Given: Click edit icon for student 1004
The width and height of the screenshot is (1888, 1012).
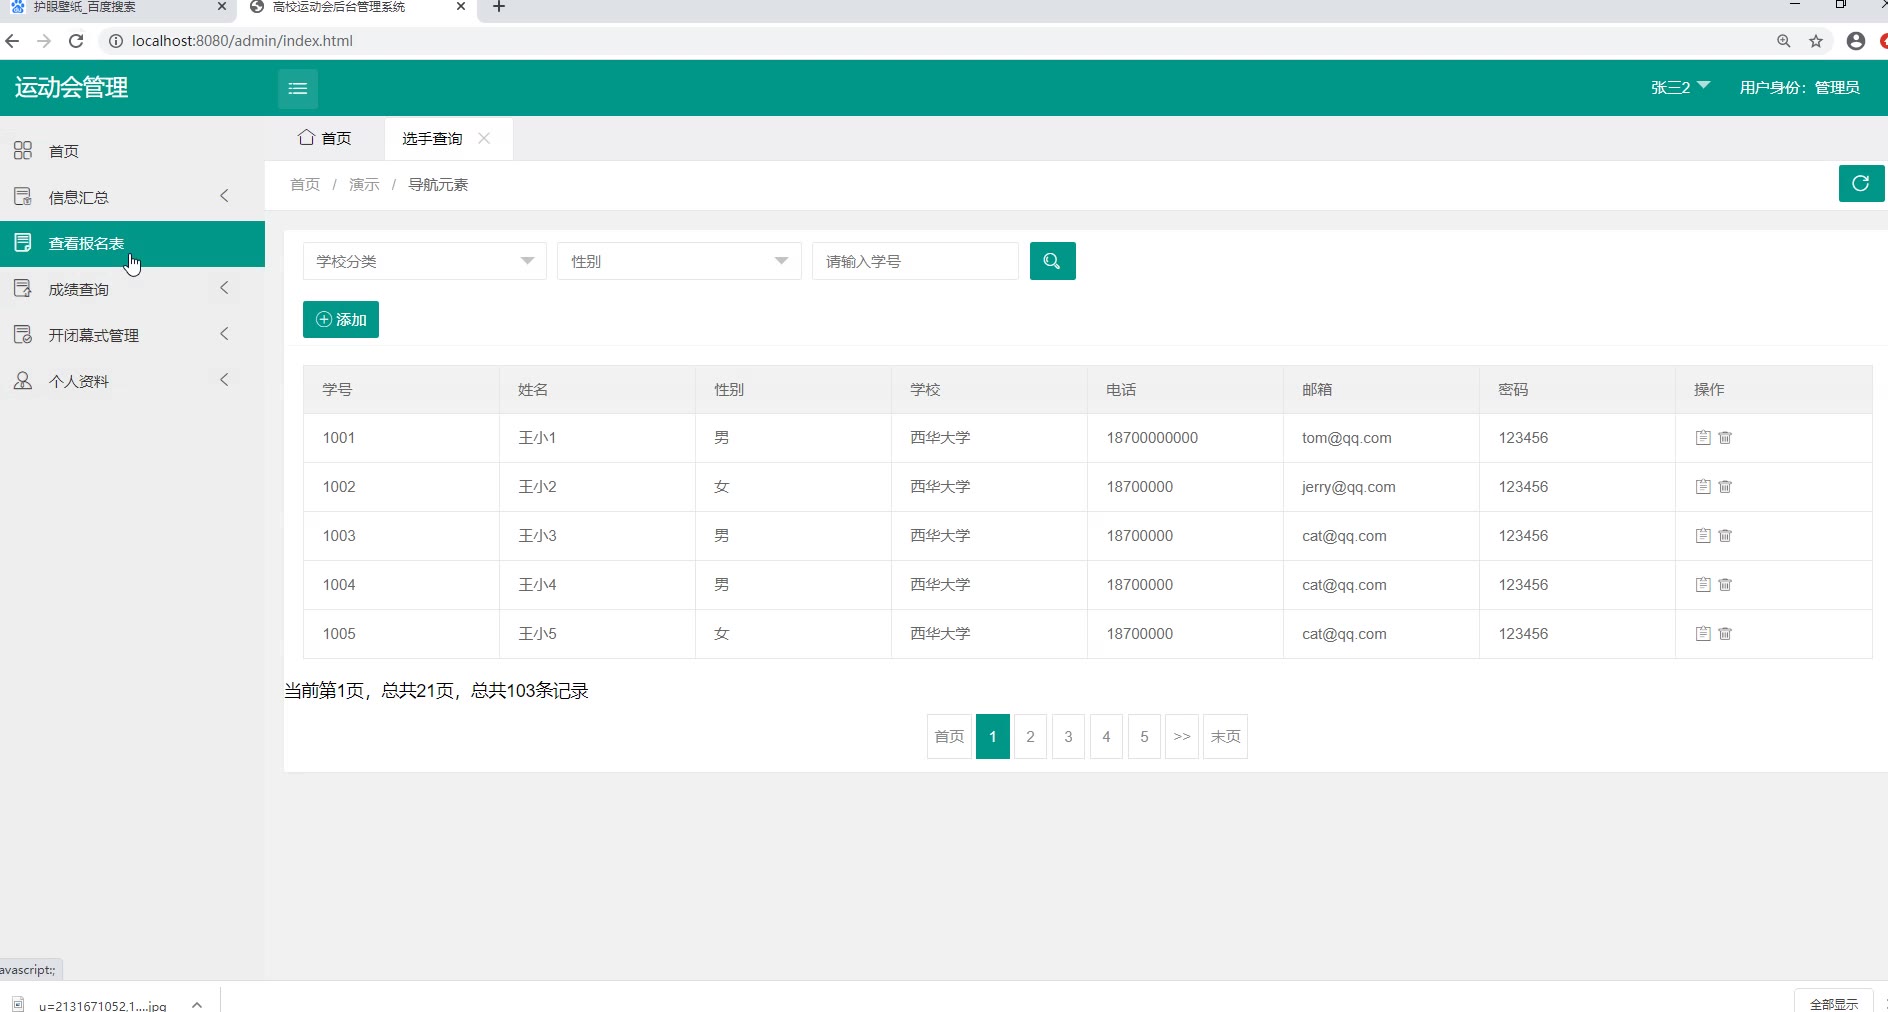Looking at the screenshot, I should click(1702, 585).
